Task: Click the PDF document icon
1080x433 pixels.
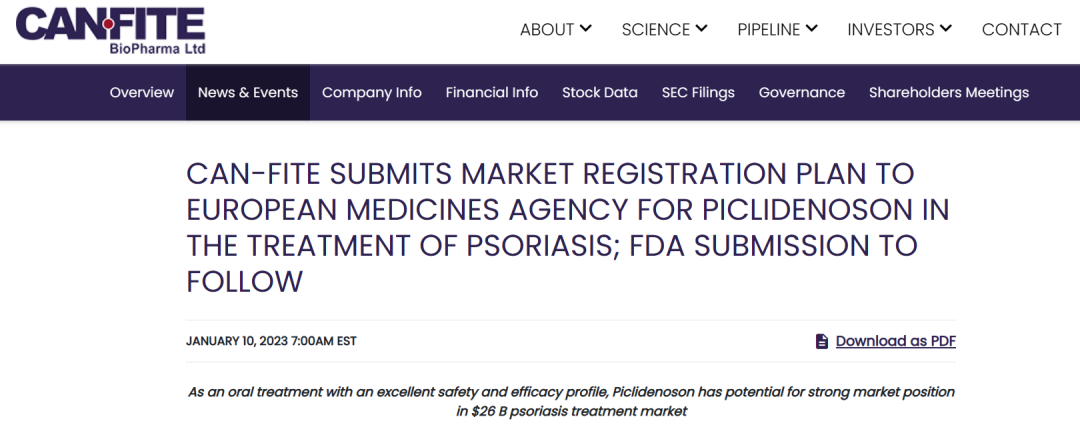Action: (822, 341)
